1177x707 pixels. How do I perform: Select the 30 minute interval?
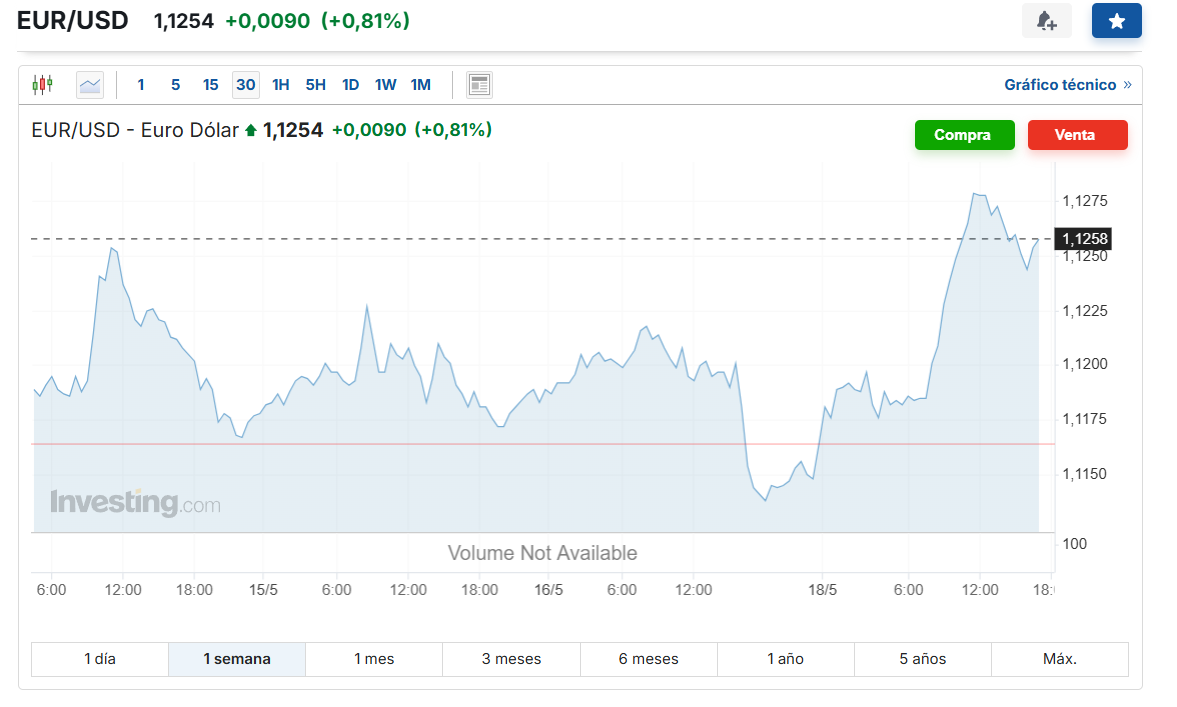tap(245, 85)
